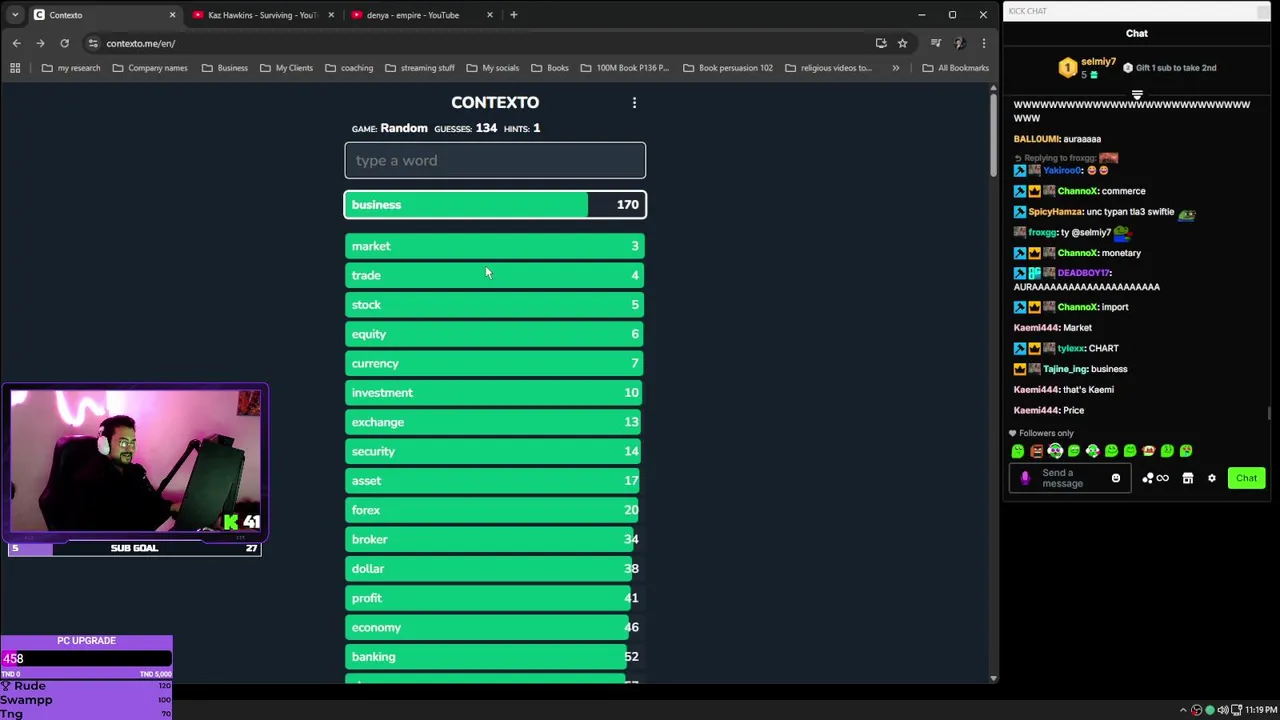Open the All Bookmarks folder
Viewport: 1280px width, 720px height.
click(956, 68)
